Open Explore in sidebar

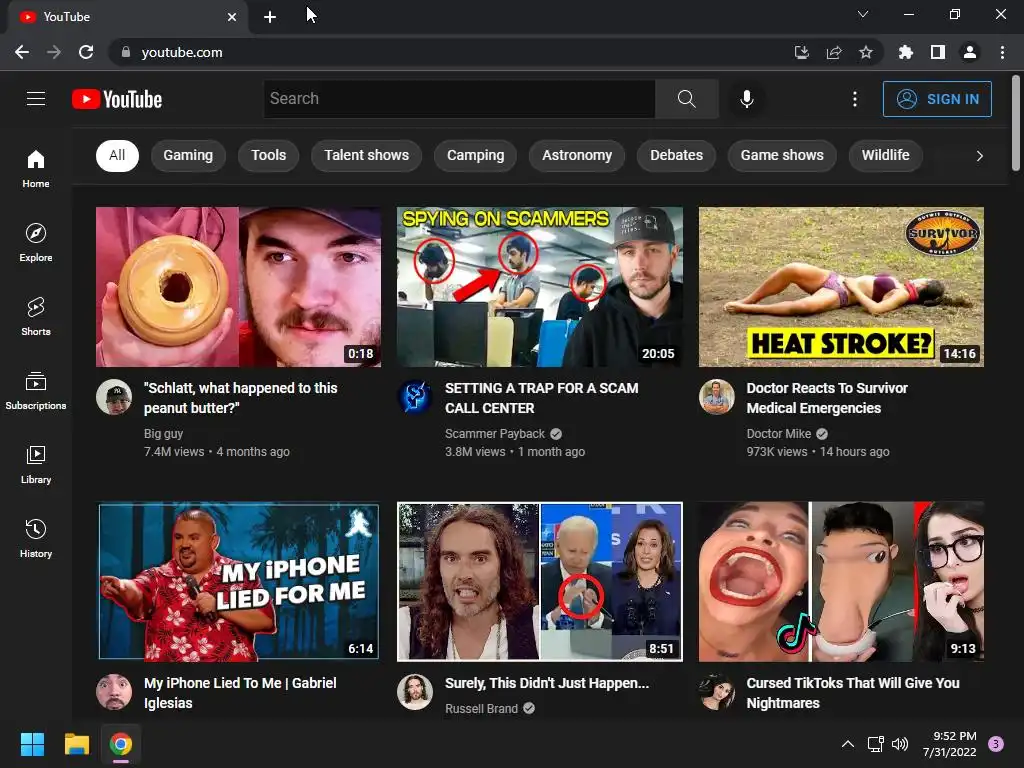click(x=36, y=242)
